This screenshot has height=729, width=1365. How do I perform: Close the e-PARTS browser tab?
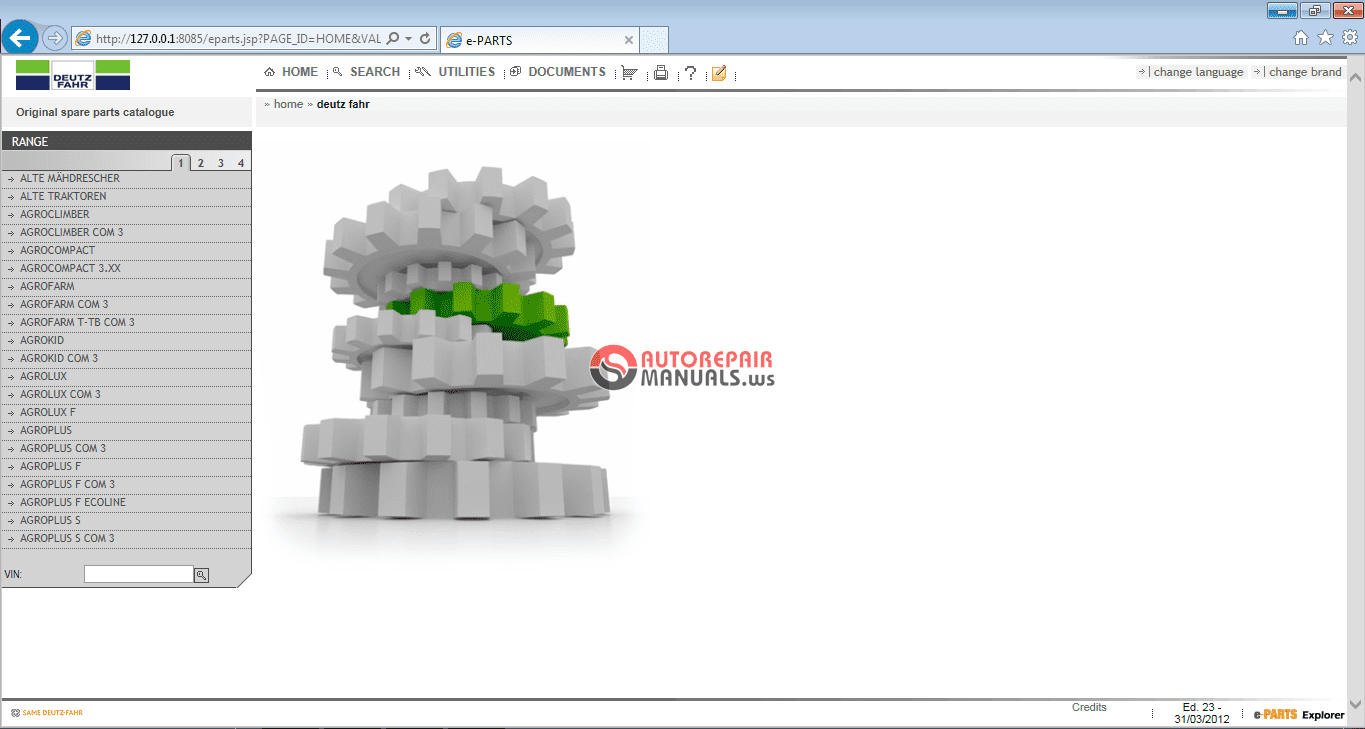click(628, 40)
